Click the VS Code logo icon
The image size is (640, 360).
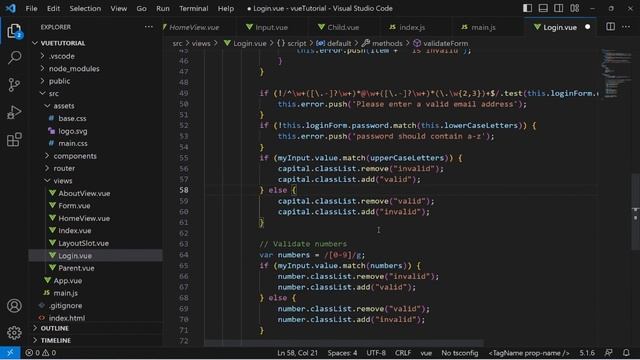pyautogui.click(x=11, y=8)
